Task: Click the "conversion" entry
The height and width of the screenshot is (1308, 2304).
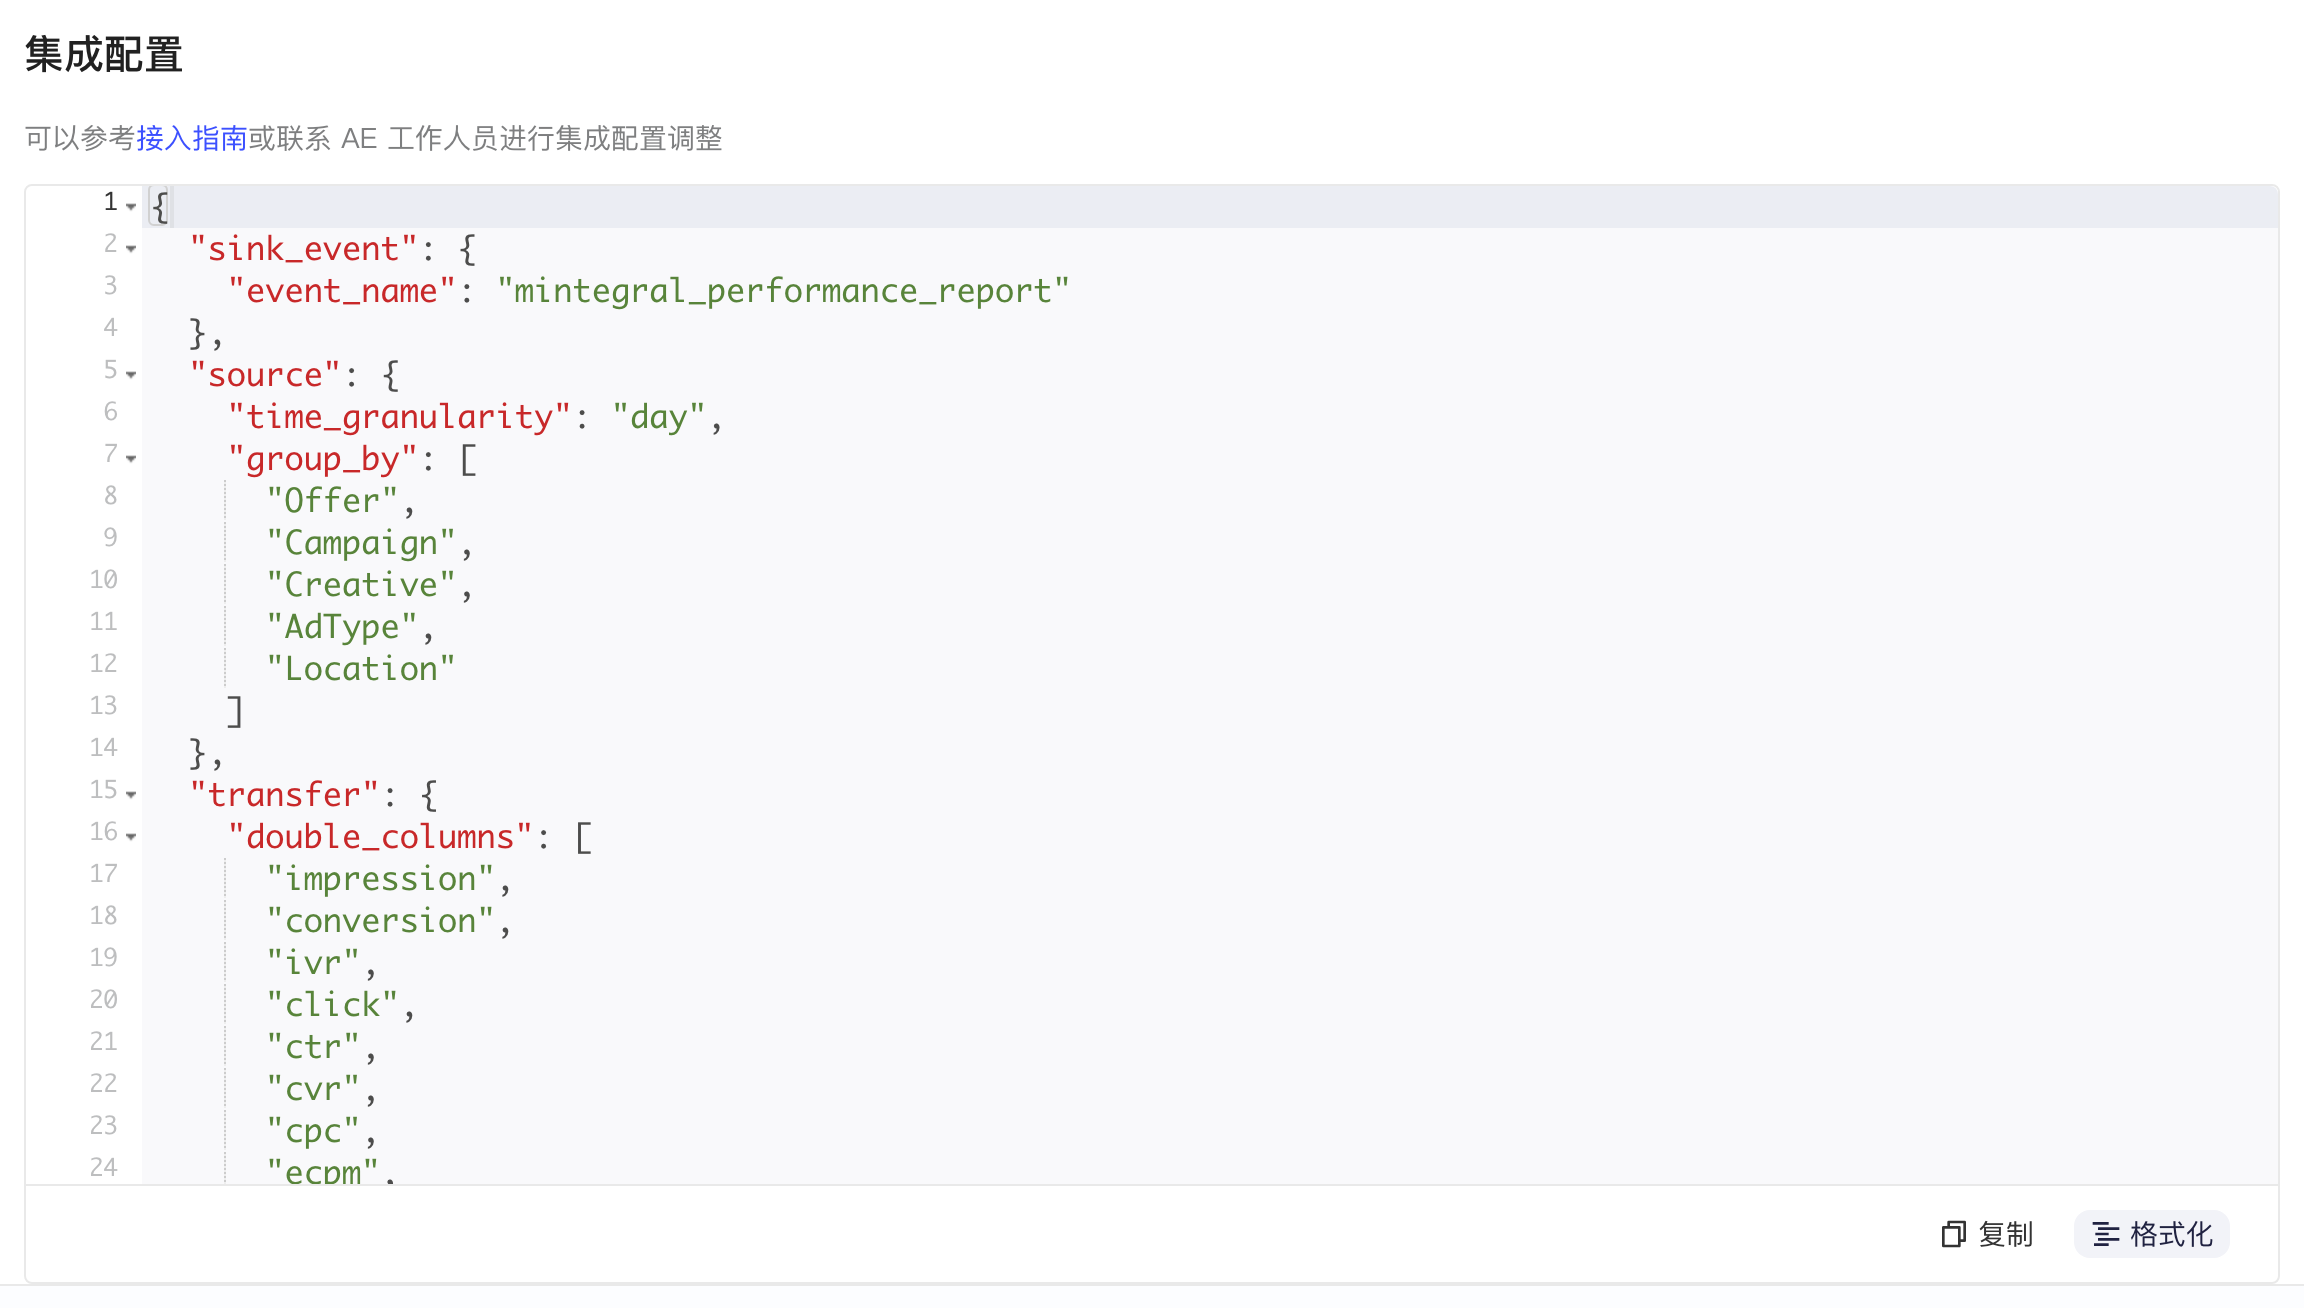Action: (x=380, y=921)
